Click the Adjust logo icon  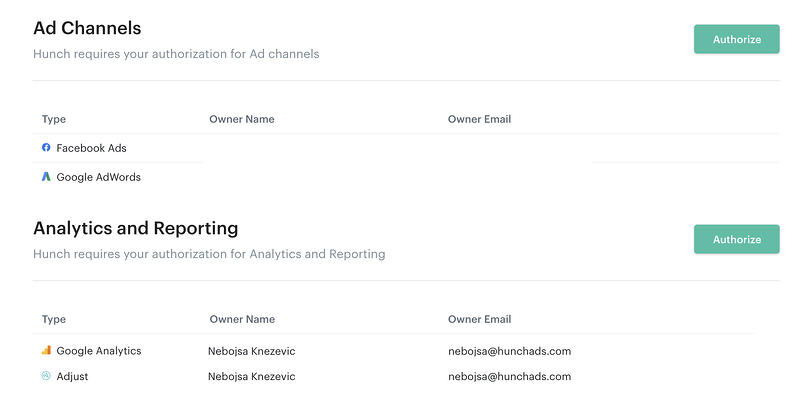pos(46,376)
